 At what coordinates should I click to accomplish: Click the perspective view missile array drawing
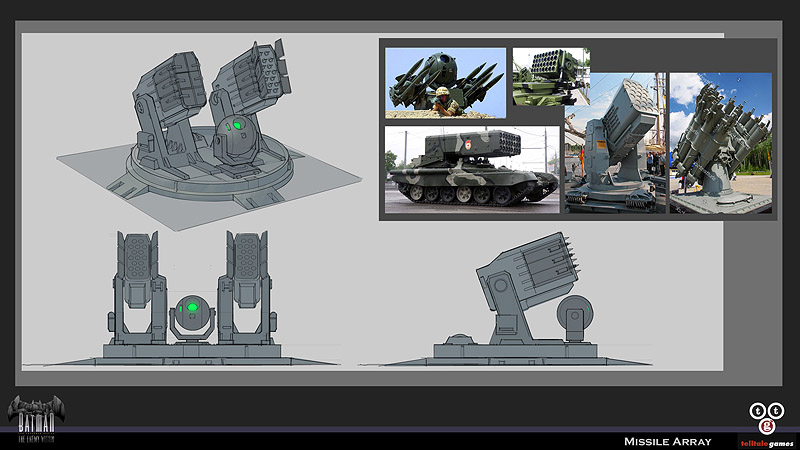point(209,135)
